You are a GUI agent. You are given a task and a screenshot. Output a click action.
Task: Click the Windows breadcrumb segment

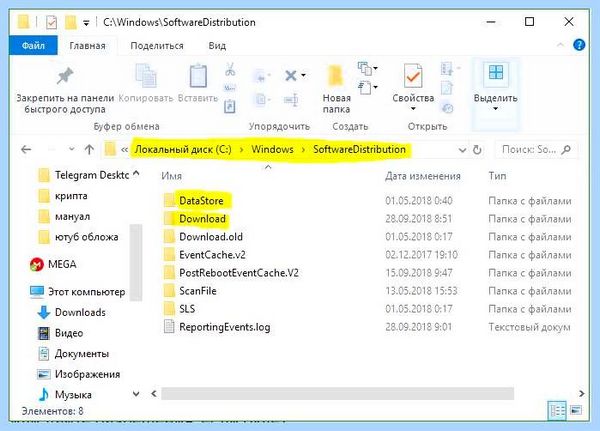tap(272, 149)
